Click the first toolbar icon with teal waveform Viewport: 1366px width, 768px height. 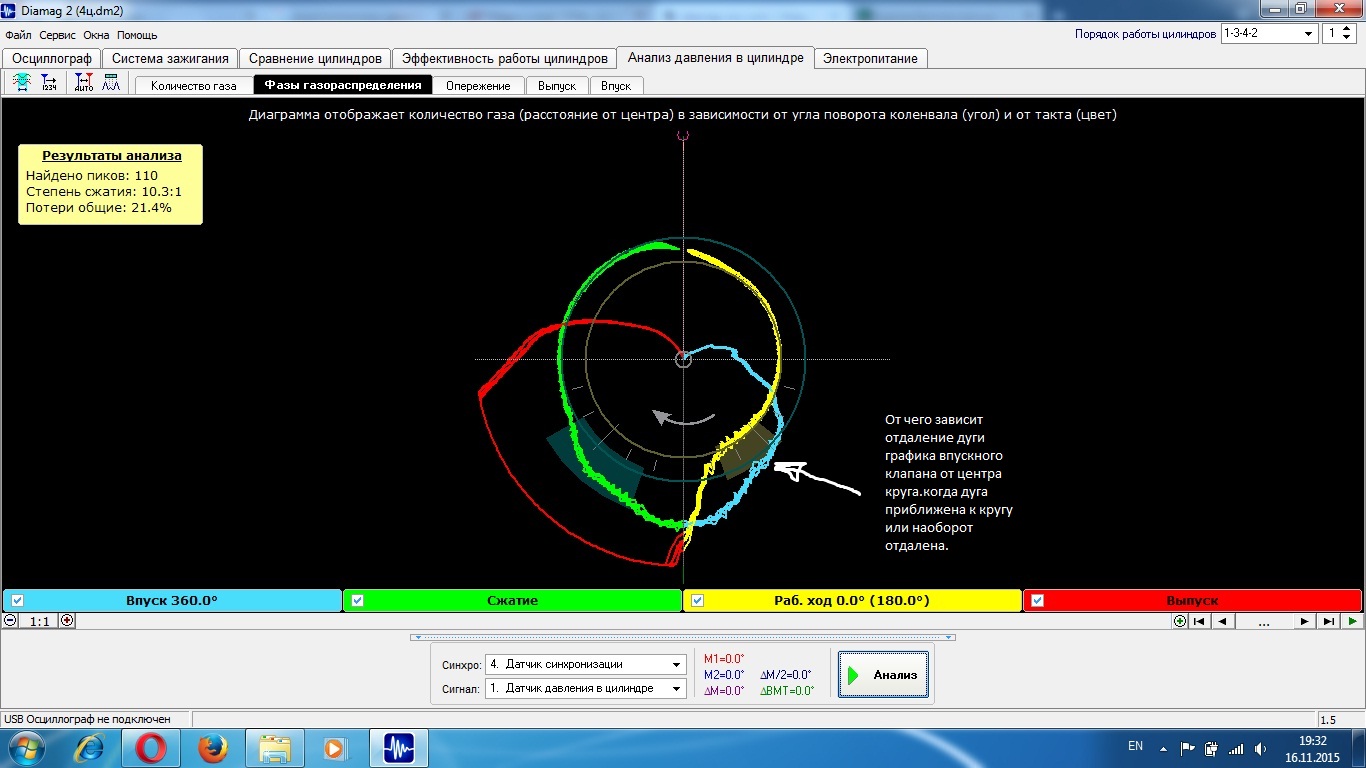[x=21, y=83]
